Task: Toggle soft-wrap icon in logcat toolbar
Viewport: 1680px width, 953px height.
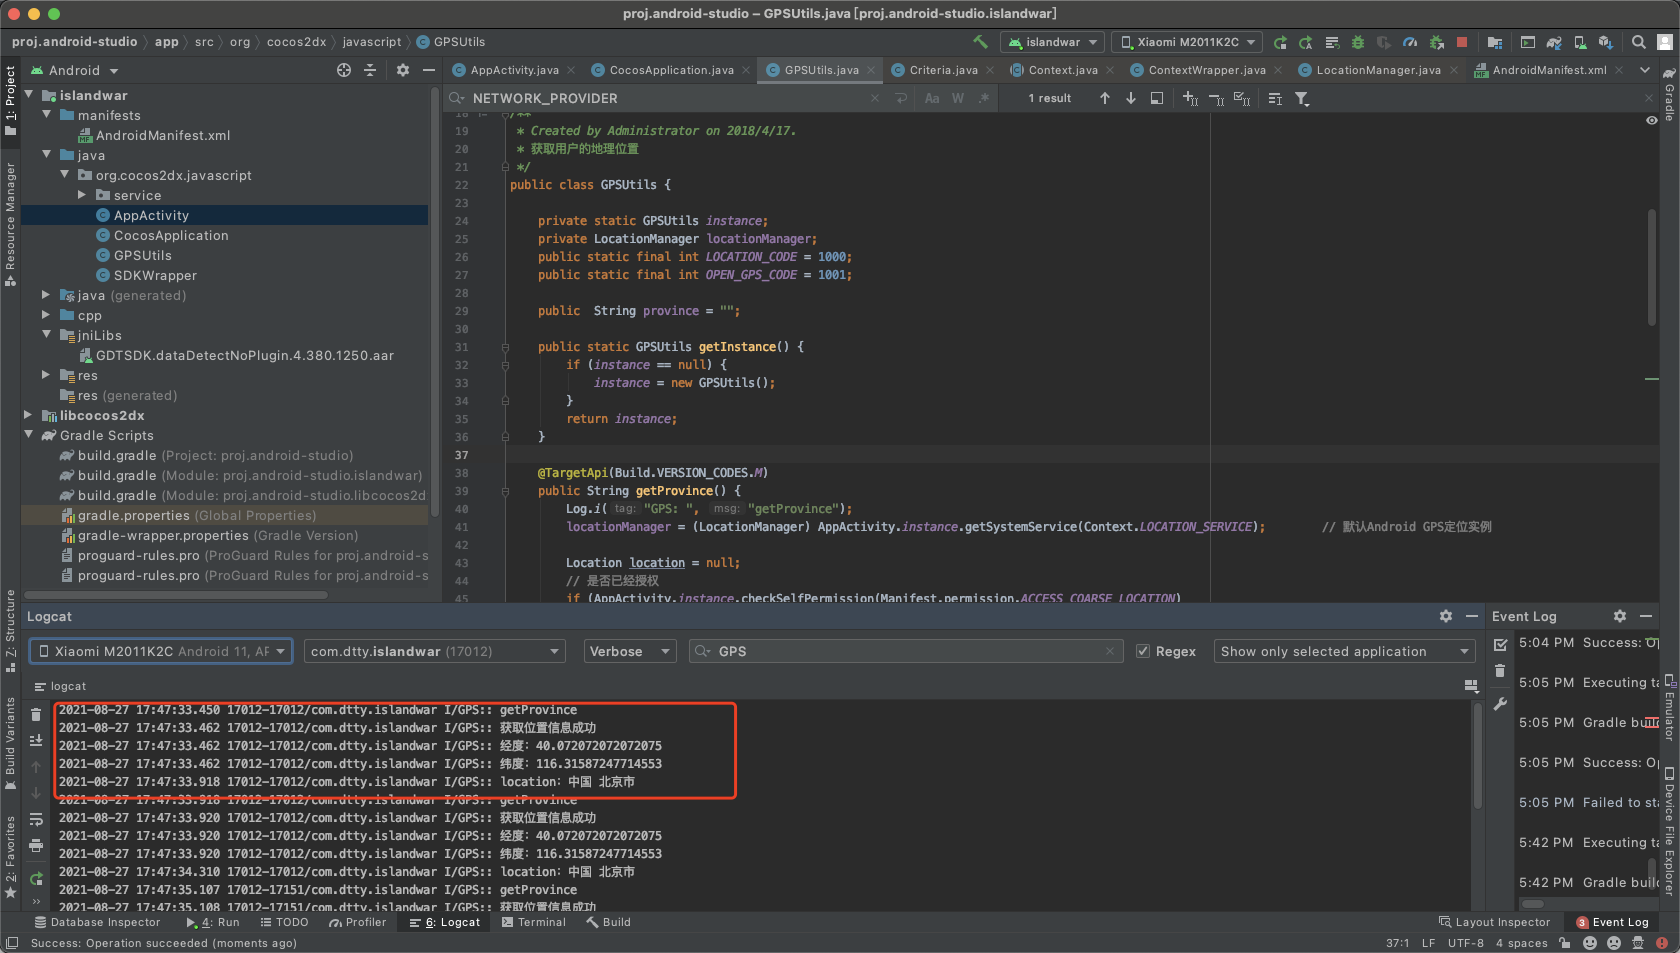Action: 36,819
